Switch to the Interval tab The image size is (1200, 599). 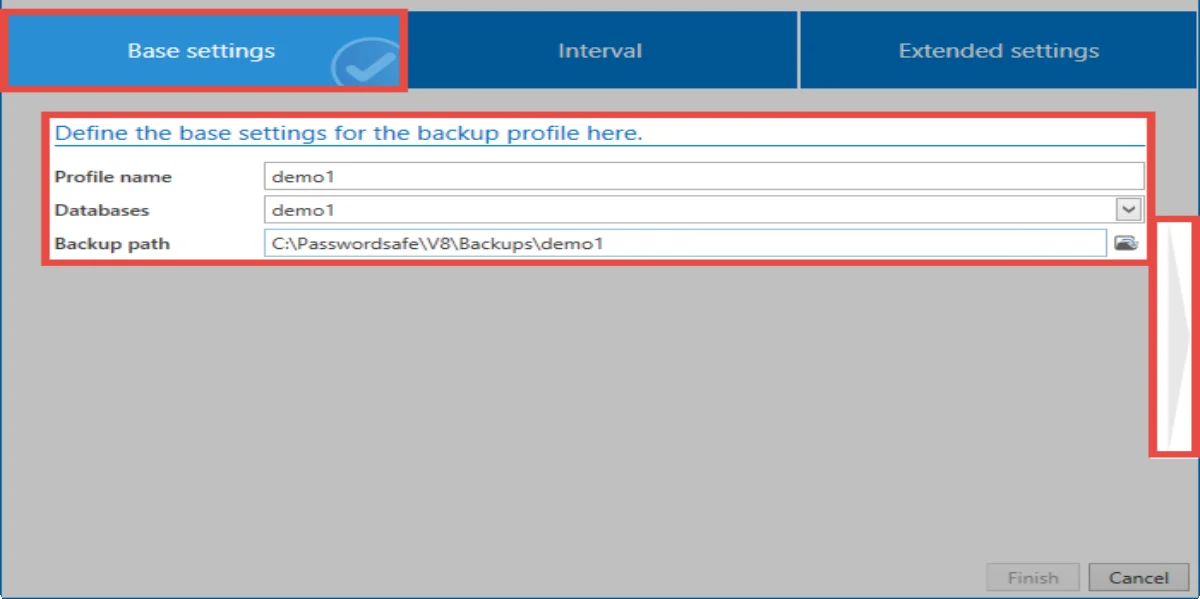pyautogui.click(x=600, y=51)
